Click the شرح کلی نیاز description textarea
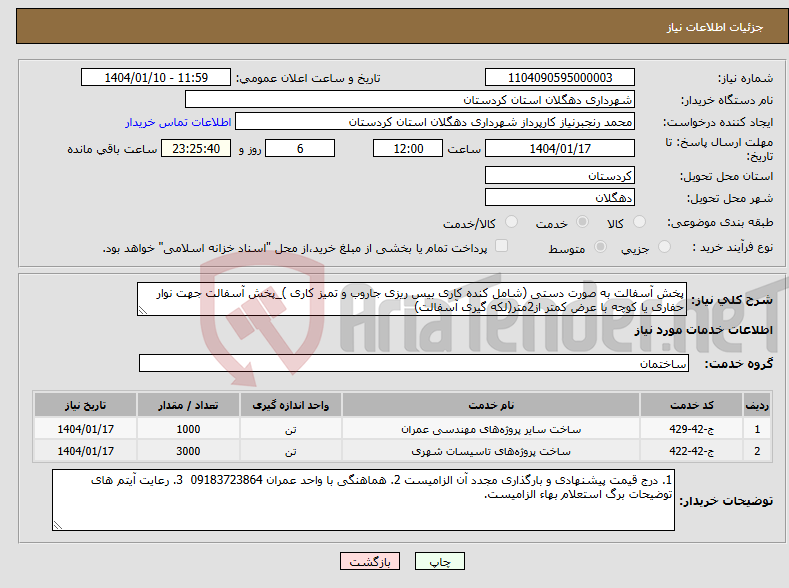Screen dimensions: 789x588 tap(412, 299)
